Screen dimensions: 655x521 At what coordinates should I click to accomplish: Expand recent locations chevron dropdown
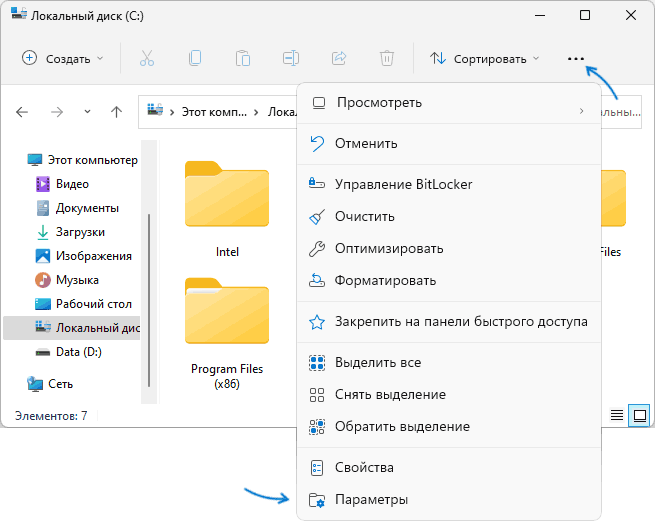point(87,112)
